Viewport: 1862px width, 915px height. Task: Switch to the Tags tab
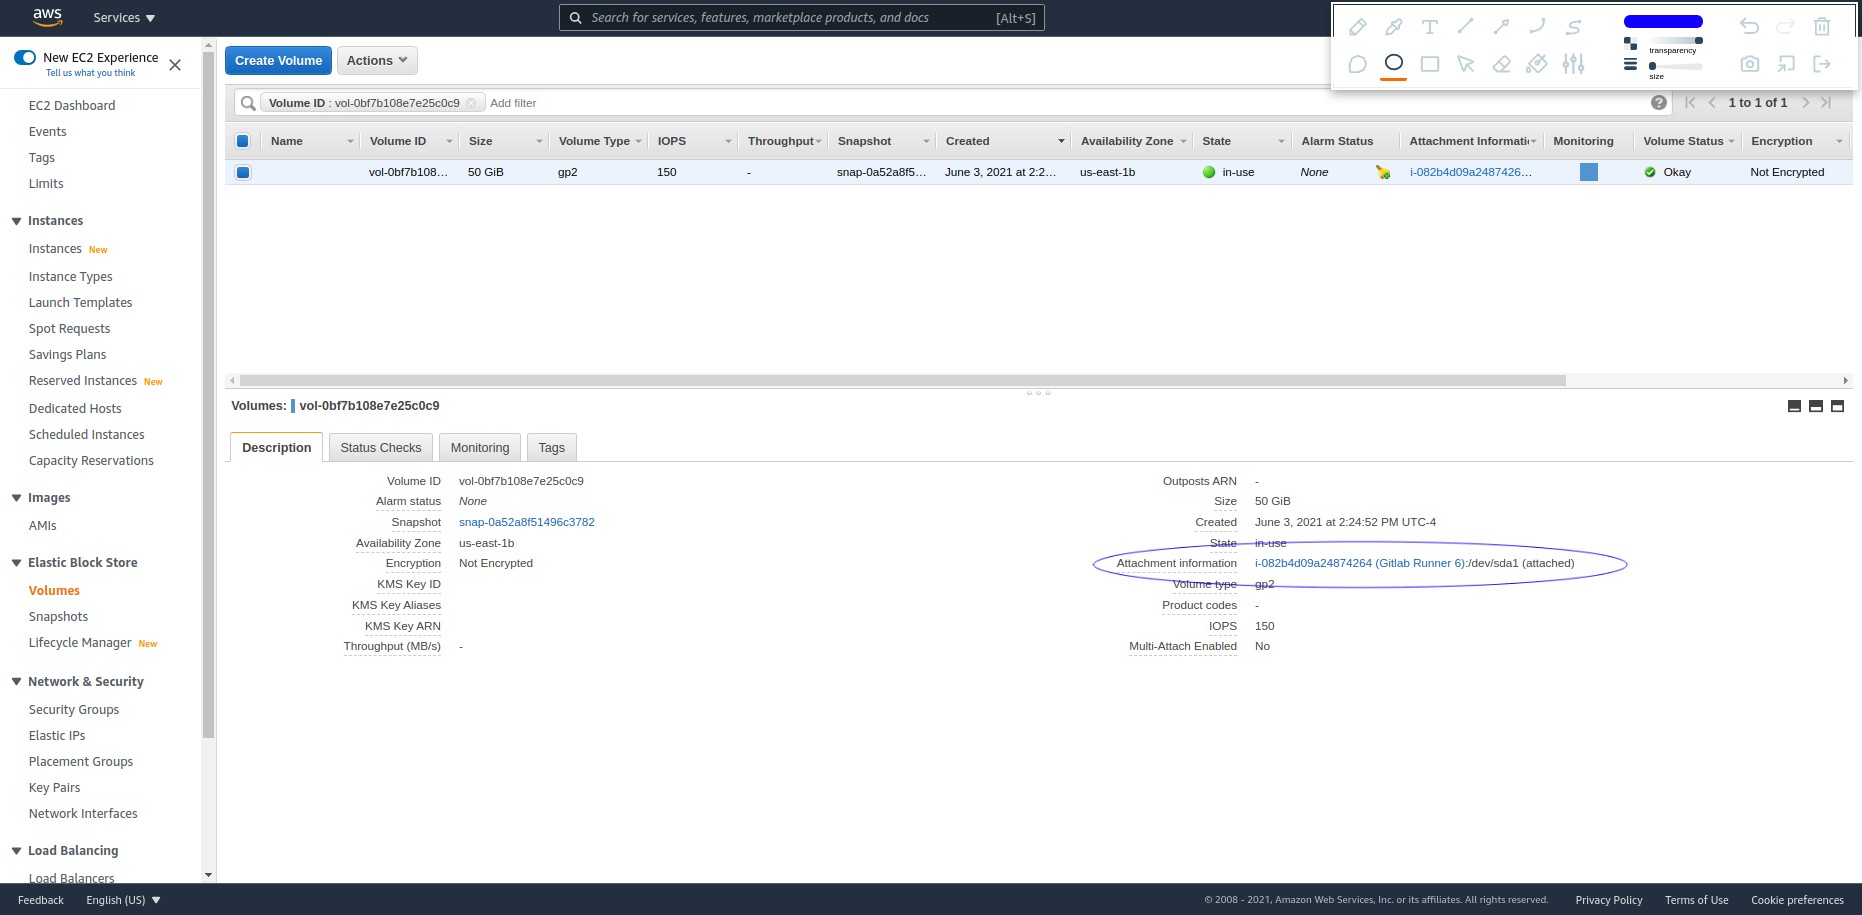click(552, 447)
